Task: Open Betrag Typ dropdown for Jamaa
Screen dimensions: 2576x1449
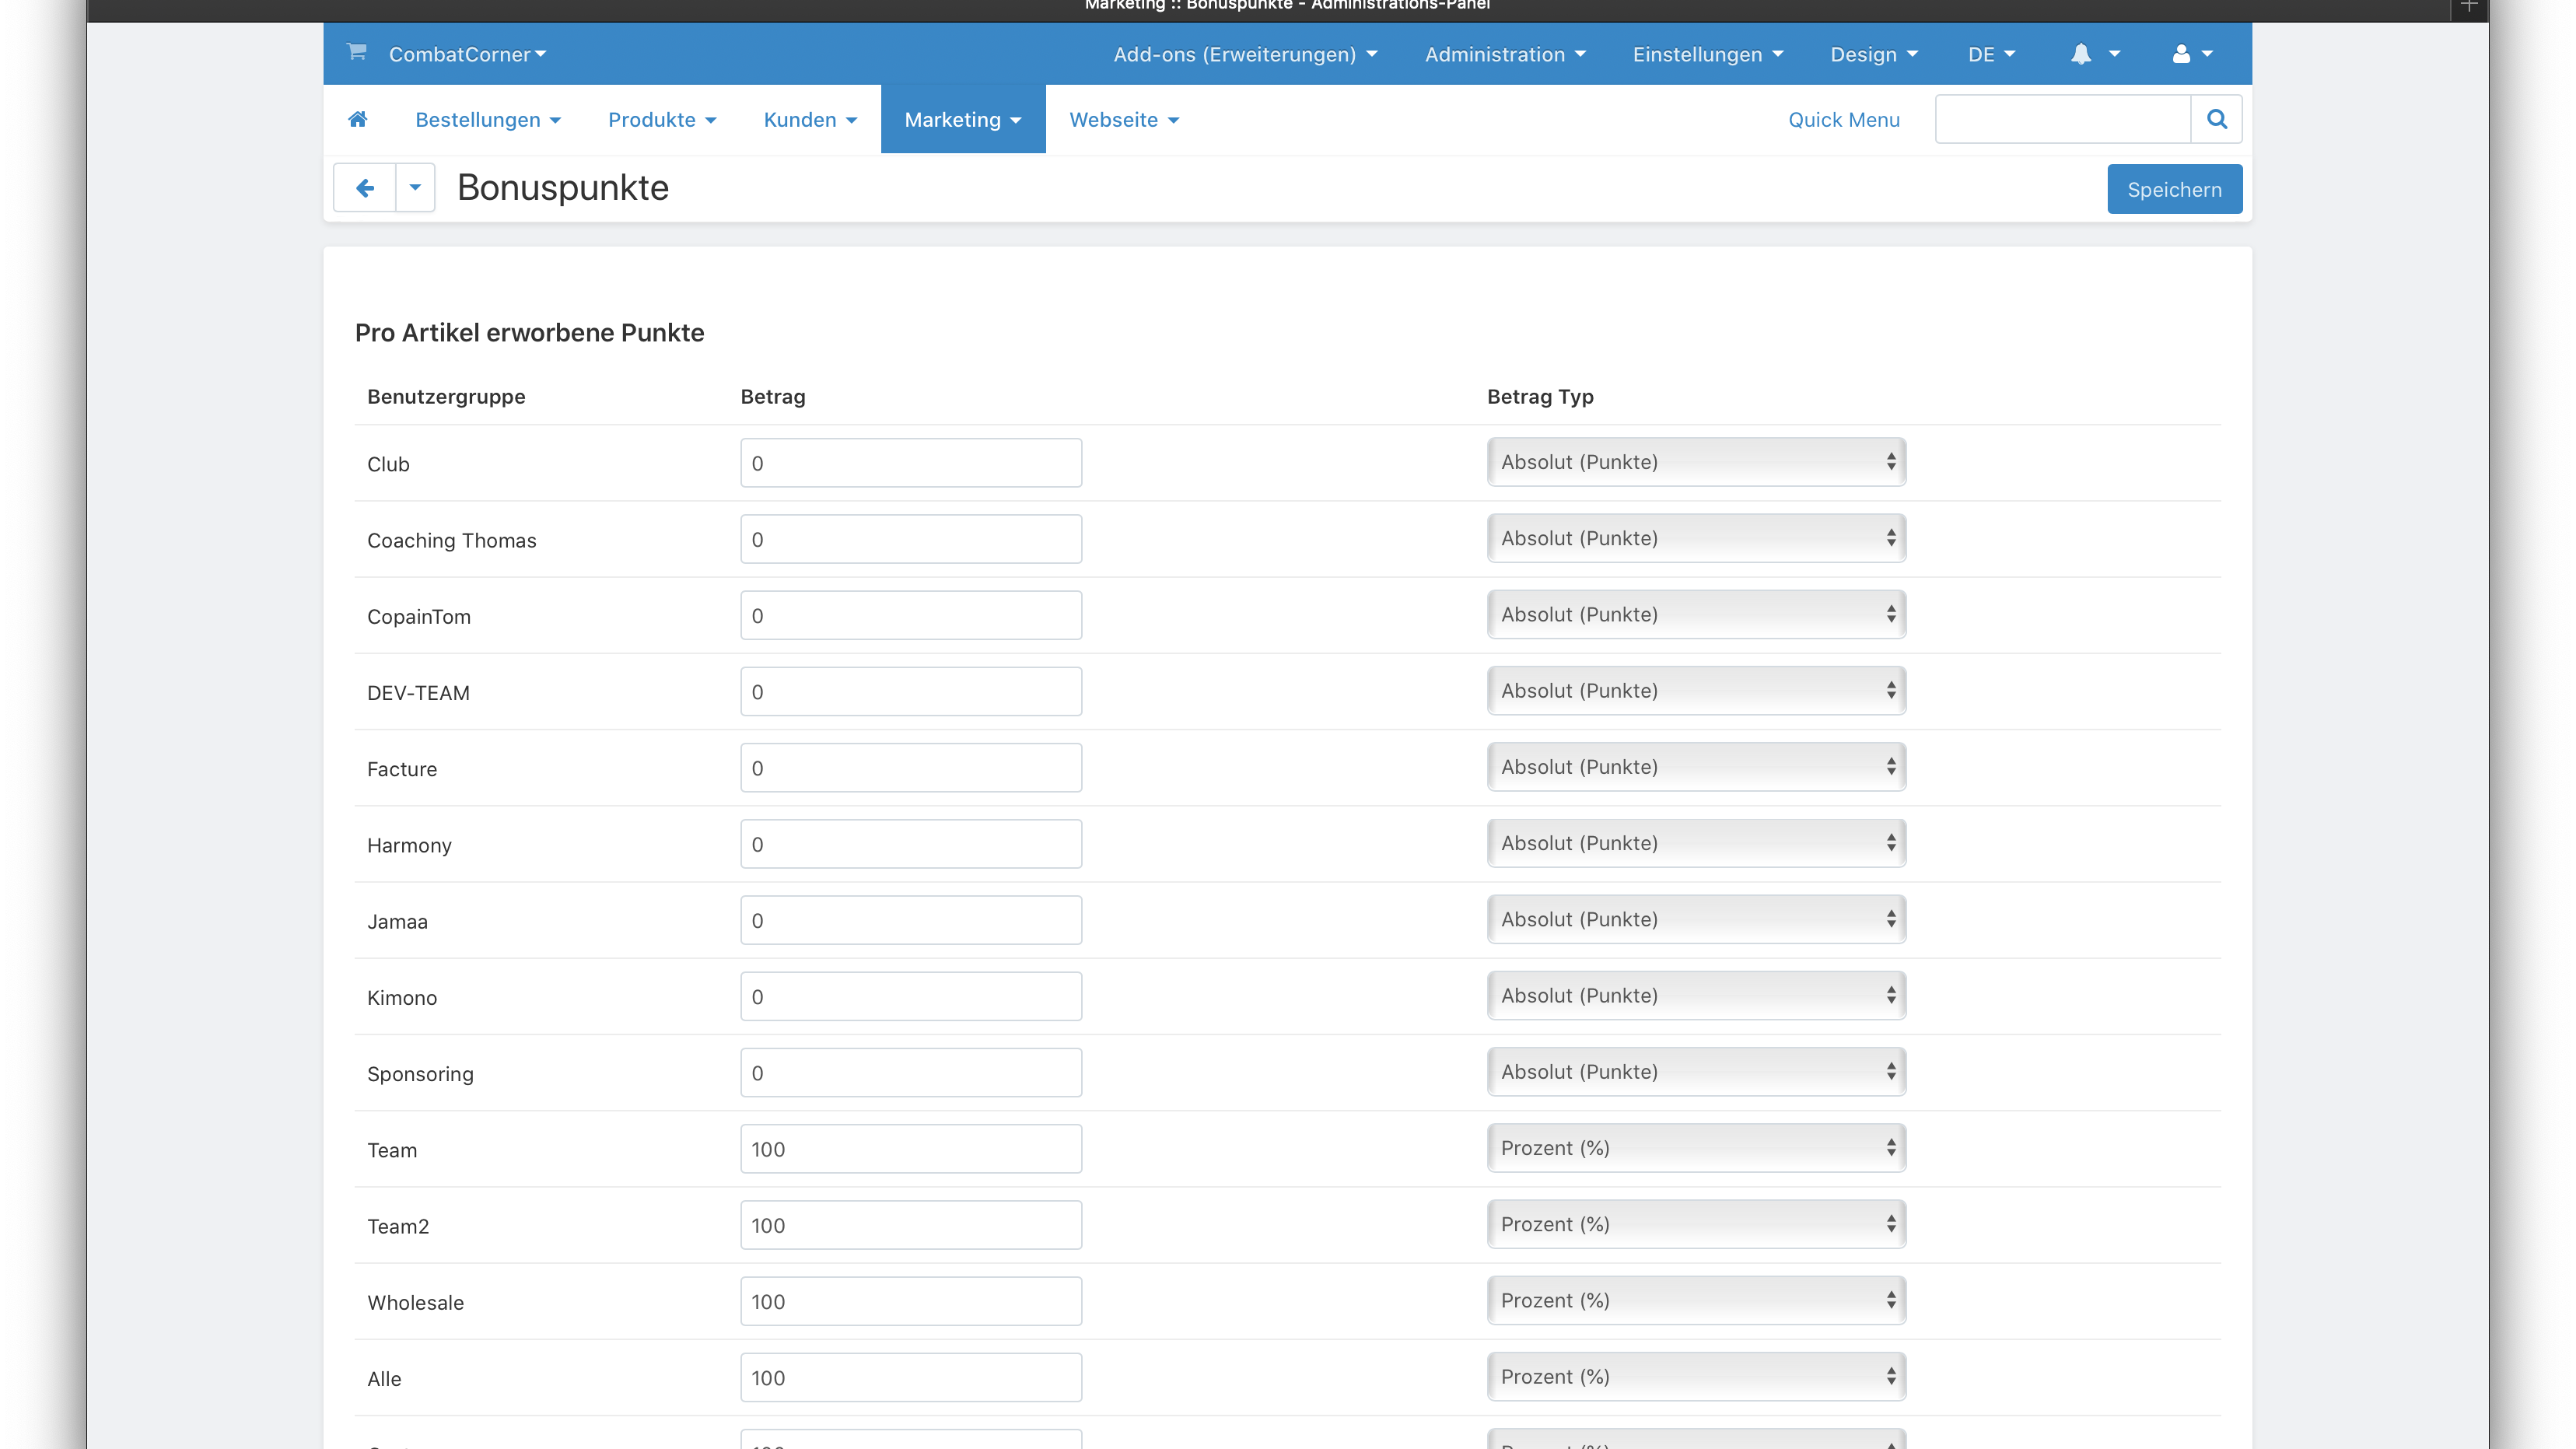Action: [x=1696, y=919]
